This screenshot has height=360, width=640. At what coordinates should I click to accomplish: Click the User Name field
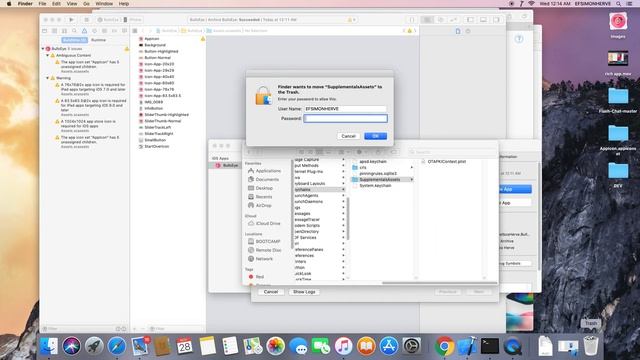pyautogui.click(x=345, y=109)
